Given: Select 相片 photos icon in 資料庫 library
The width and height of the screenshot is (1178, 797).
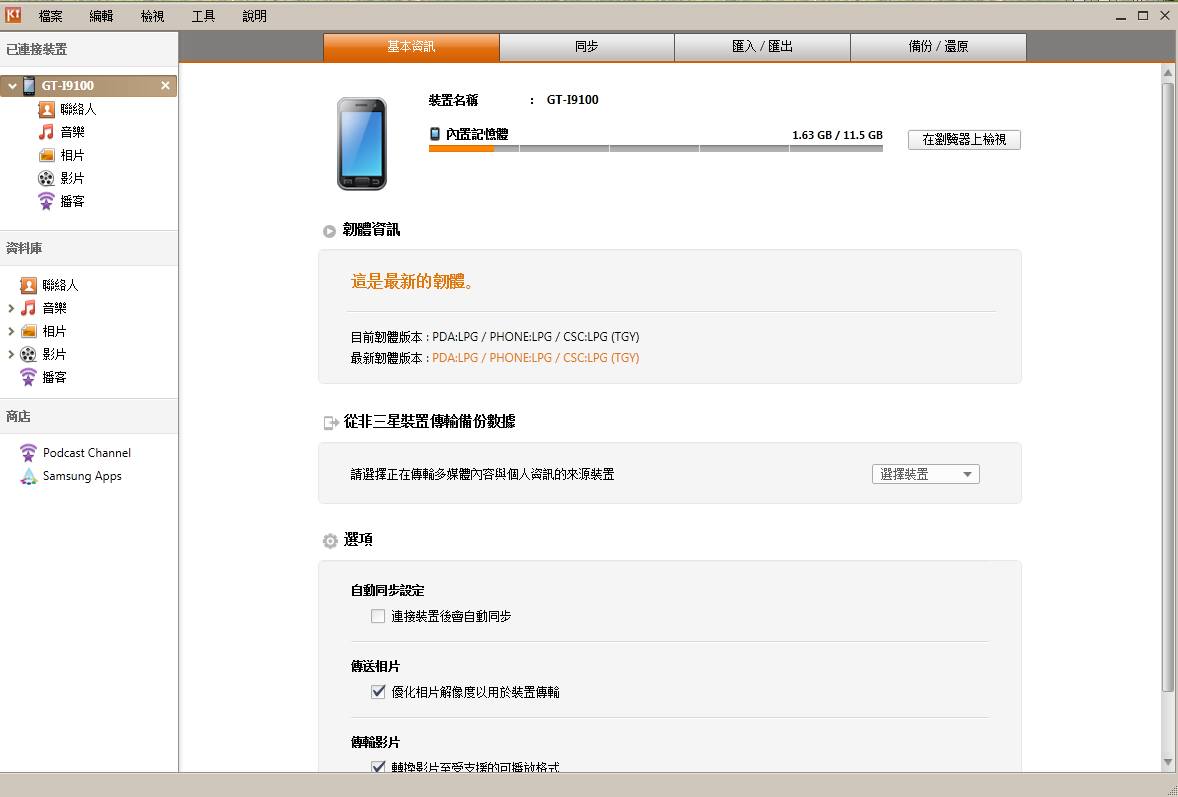Looking at the screenshot, I should tap(29, 331).
